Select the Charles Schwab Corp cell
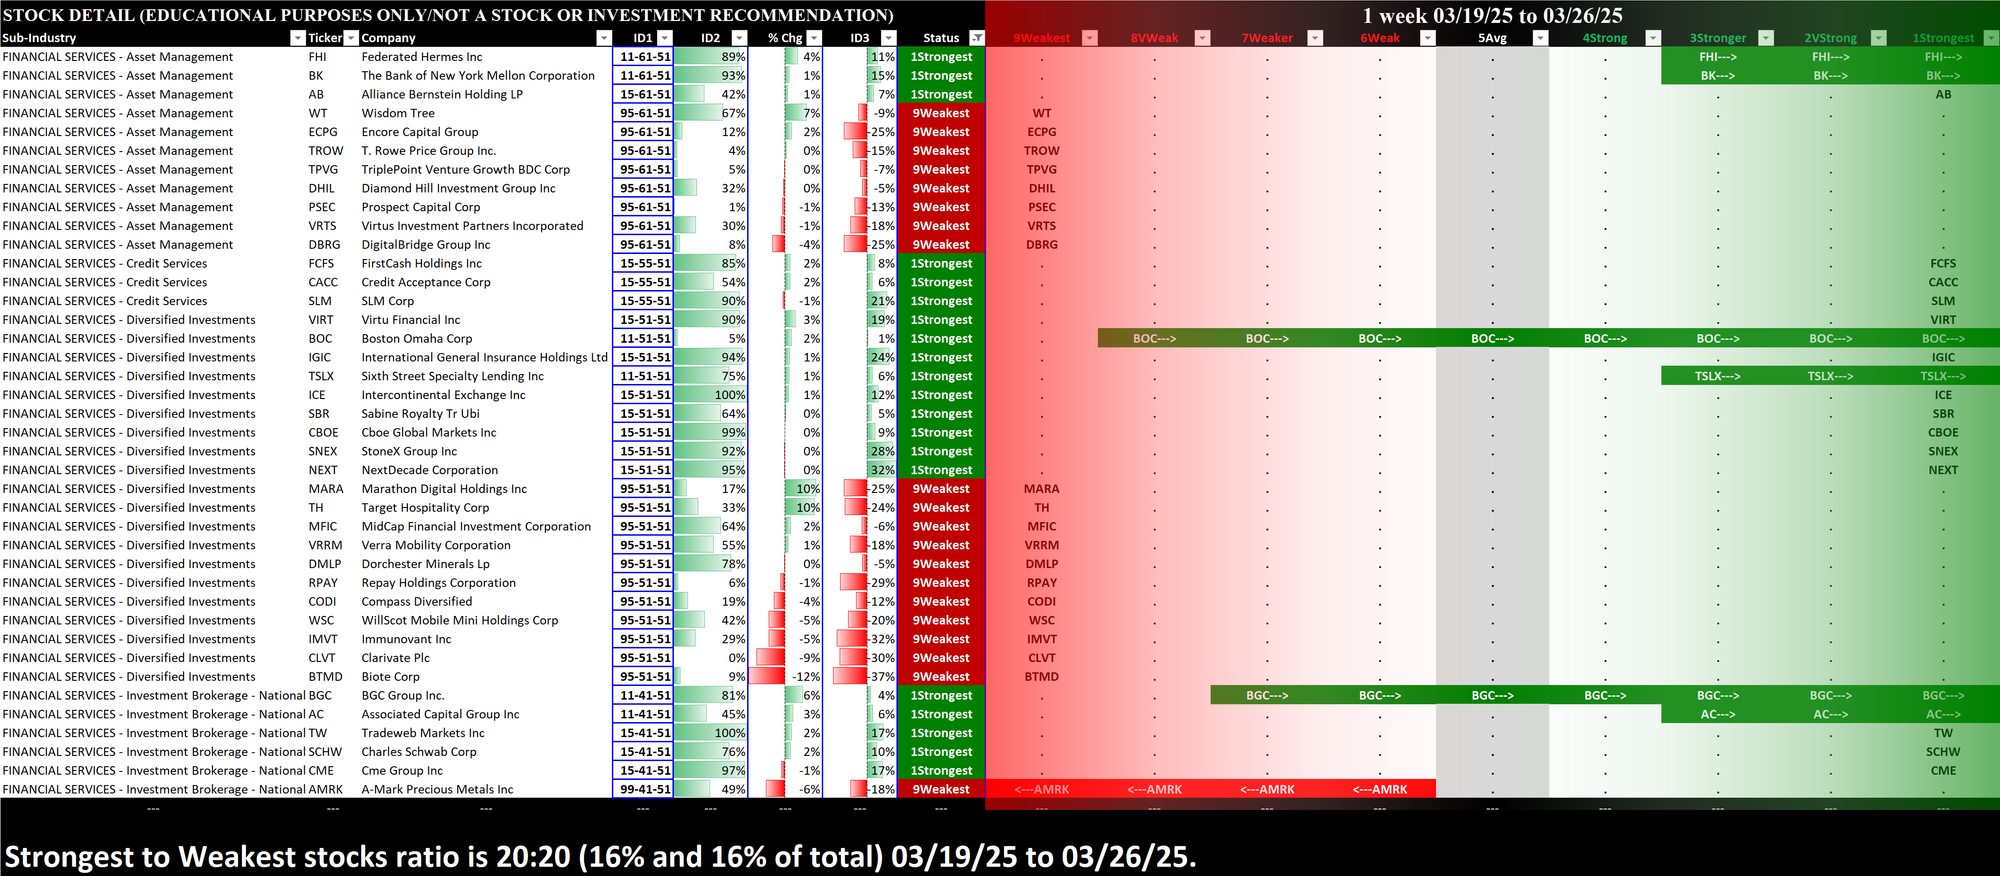 (485, 752)
